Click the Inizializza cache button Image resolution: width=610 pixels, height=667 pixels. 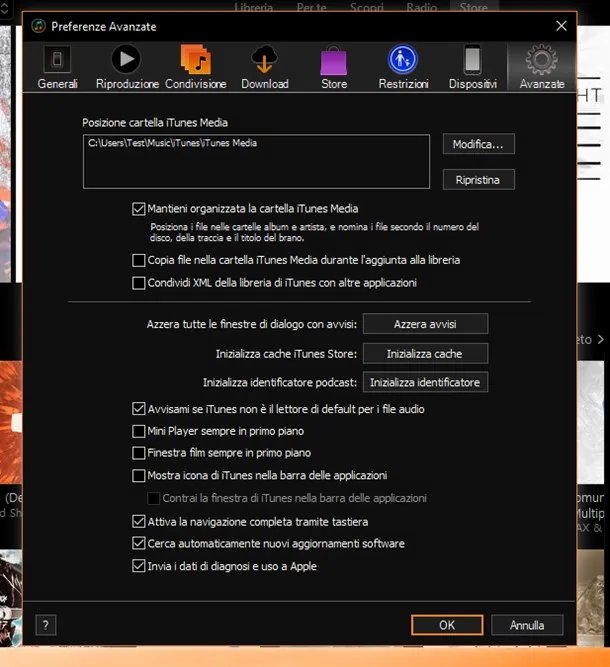[425, 353]
